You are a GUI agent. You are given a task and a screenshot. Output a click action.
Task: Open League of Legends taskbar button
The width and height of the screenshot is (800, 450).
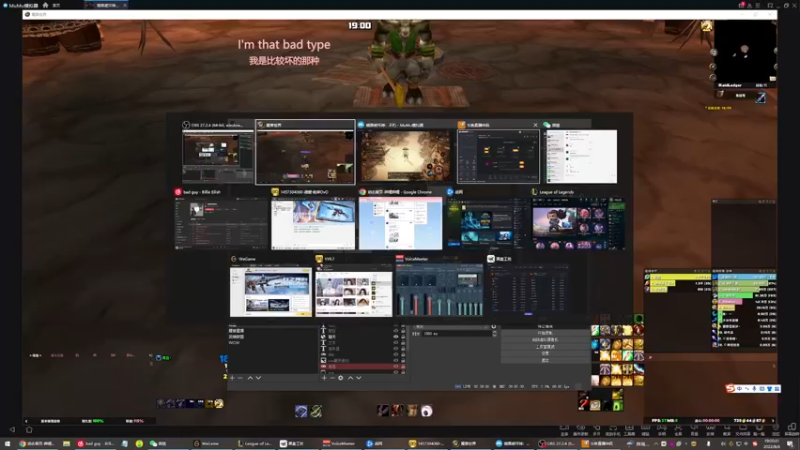pos(255,444)
